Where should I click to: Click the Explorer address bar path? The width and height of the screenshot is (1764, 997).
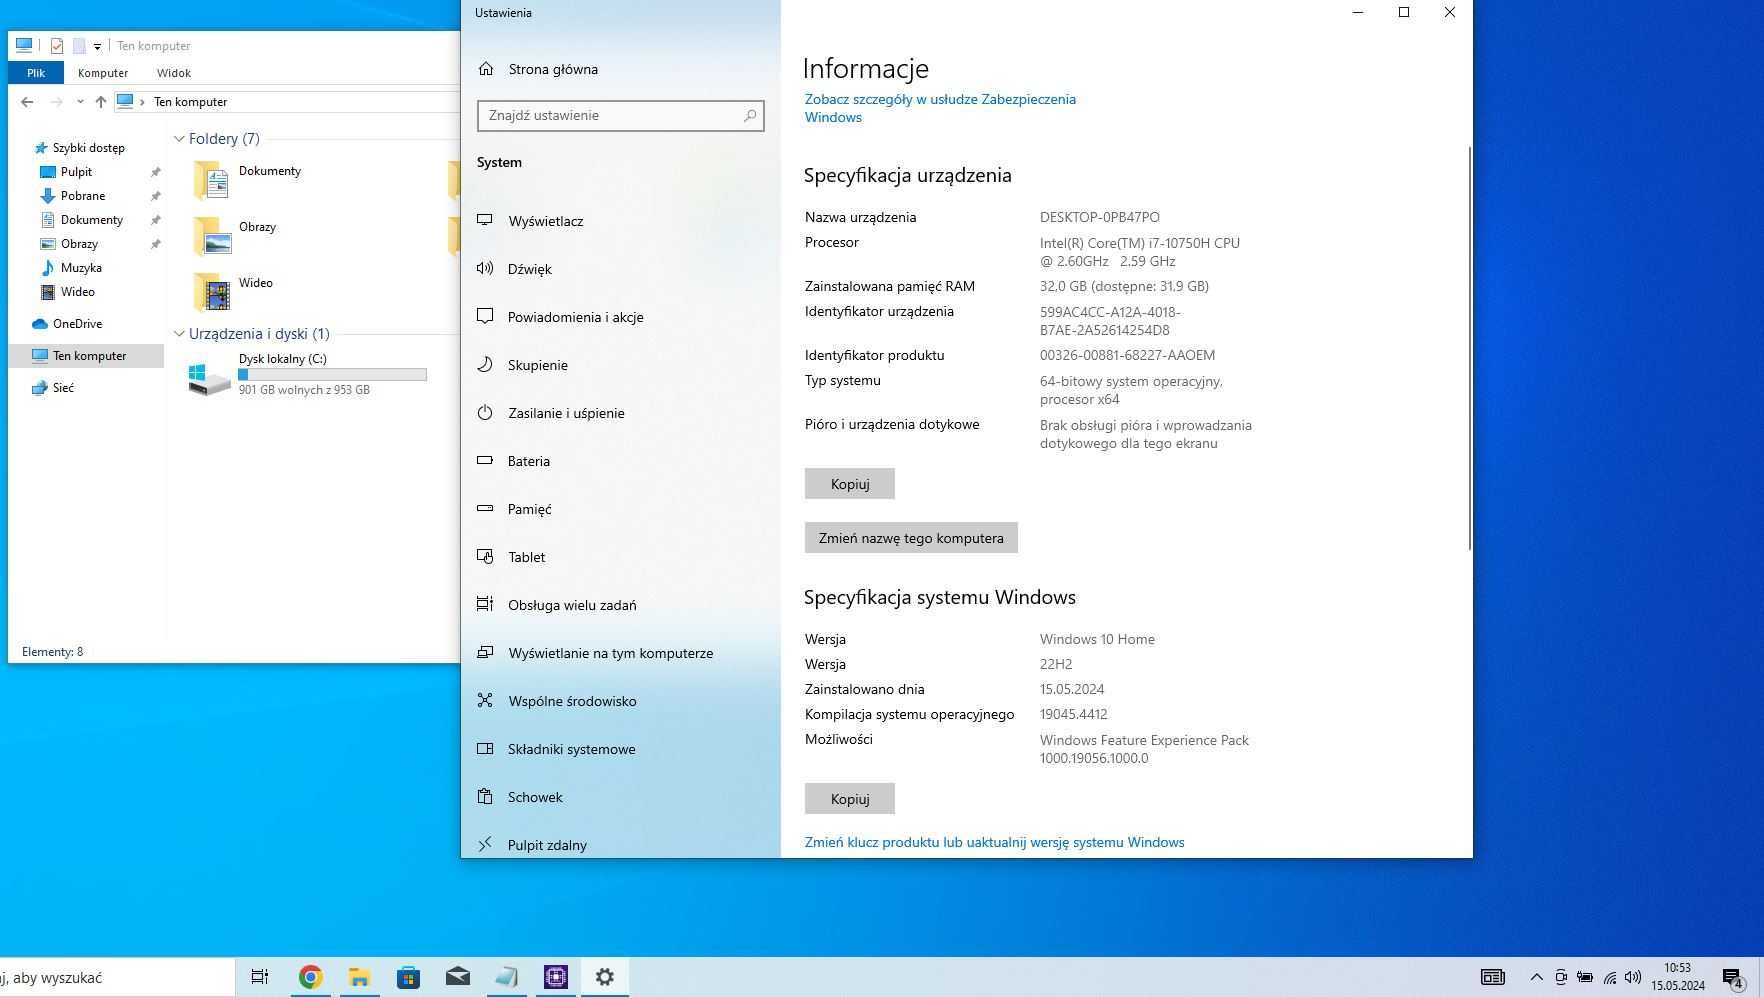pyautogui.click(x=286, y=102)
